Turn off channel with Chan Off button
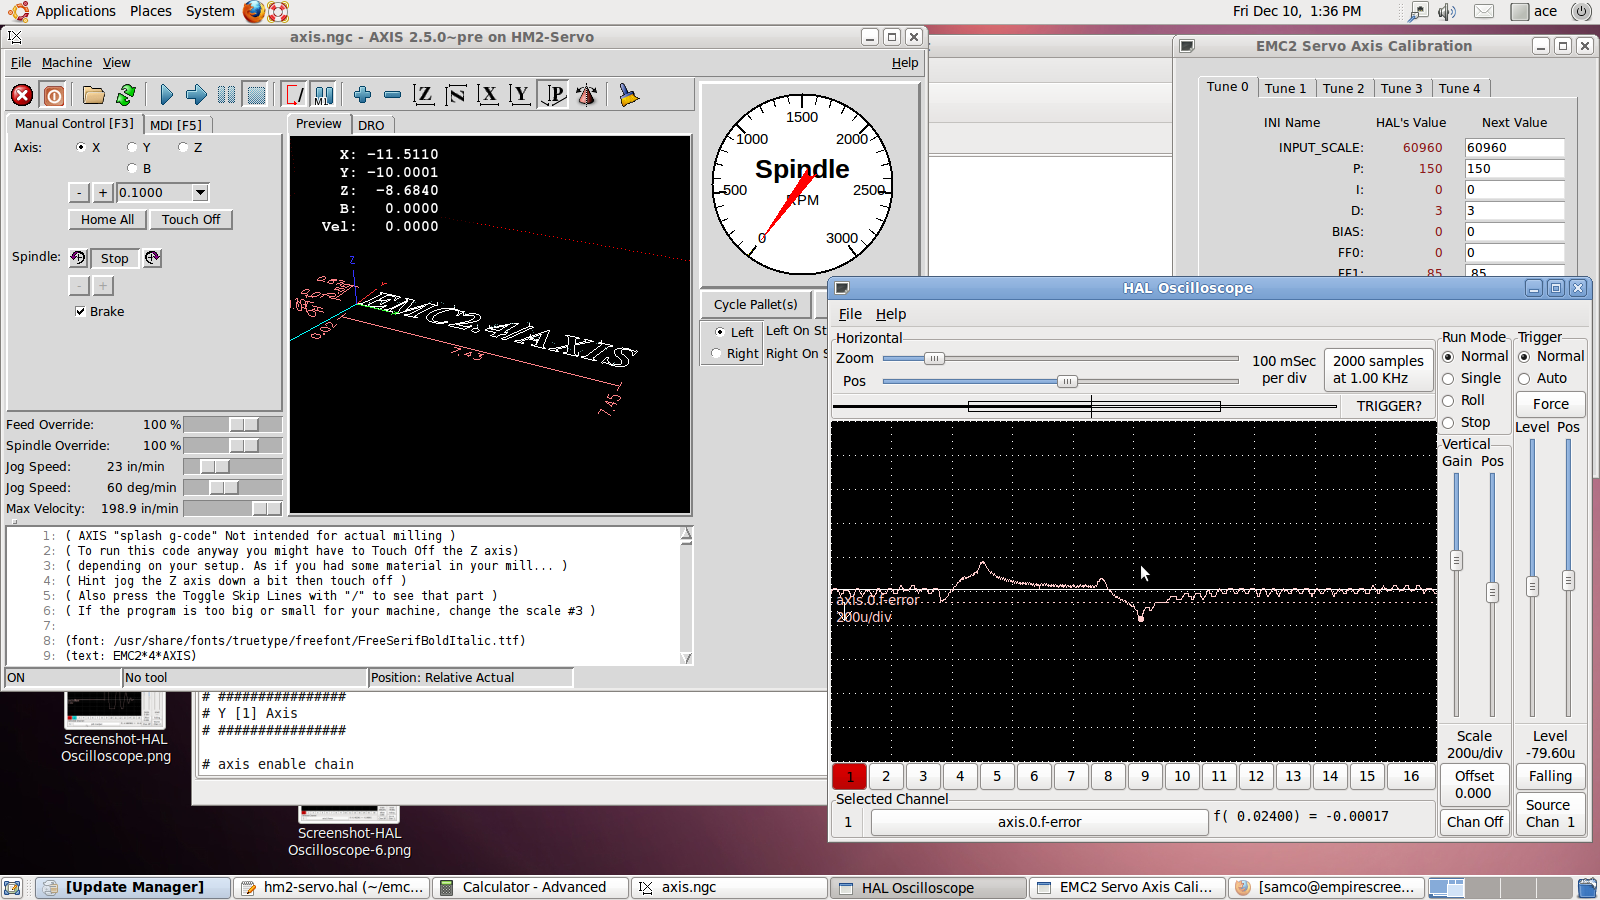1600x900 pixels. point(1475,822)
